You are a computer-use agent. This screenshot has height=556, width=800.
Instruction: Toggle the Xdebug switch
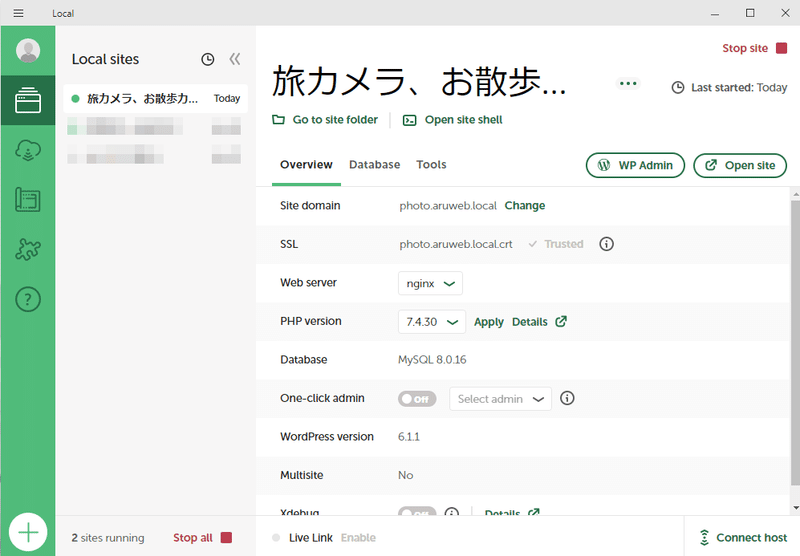(x=417, y=512)
